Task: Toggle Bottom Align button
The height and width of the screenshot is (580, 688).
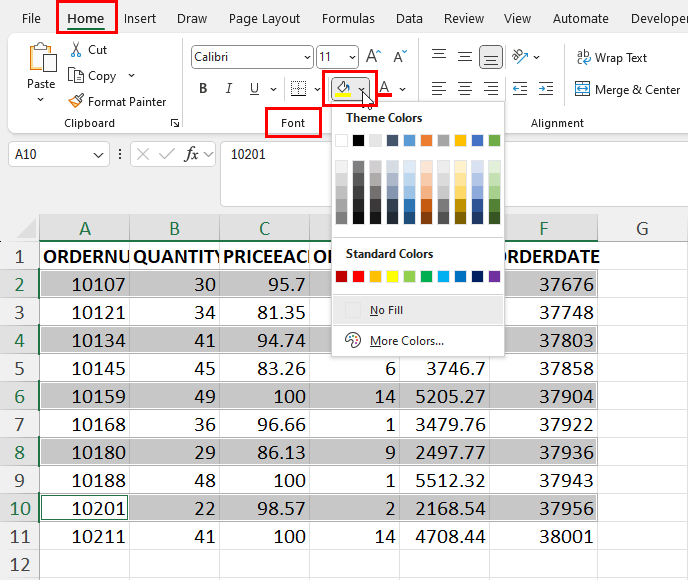Action: tap(491, 57)
